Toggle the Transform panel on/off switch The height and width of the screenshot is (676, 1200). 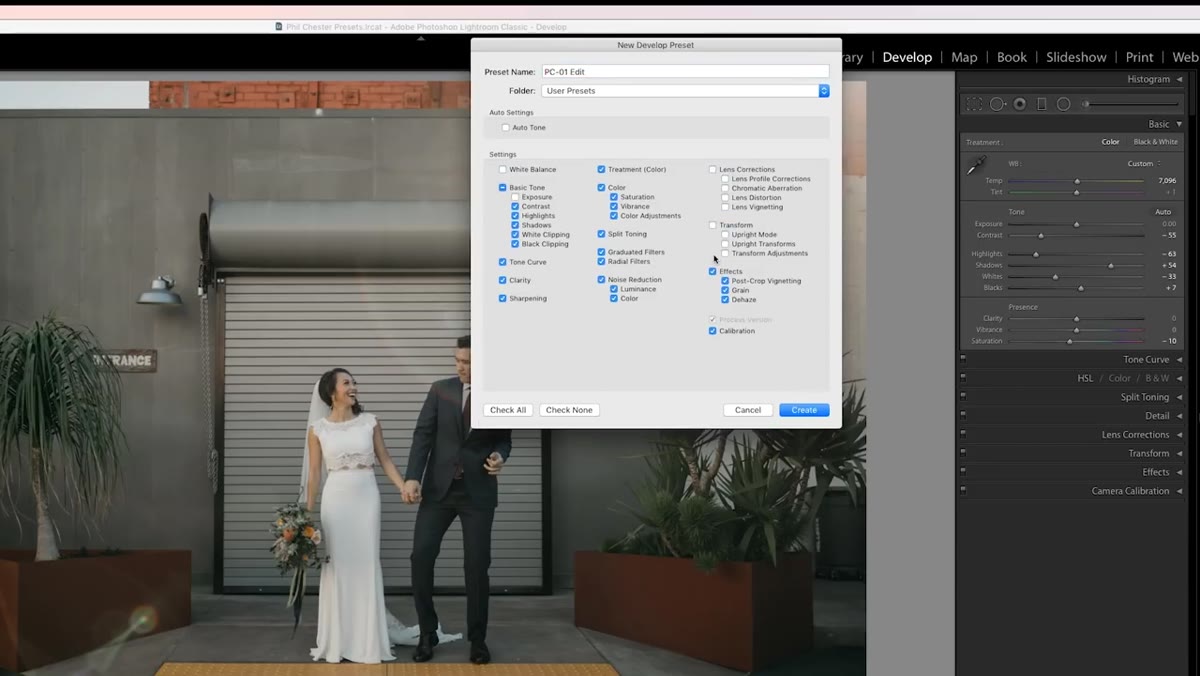(x=963, y=453)
